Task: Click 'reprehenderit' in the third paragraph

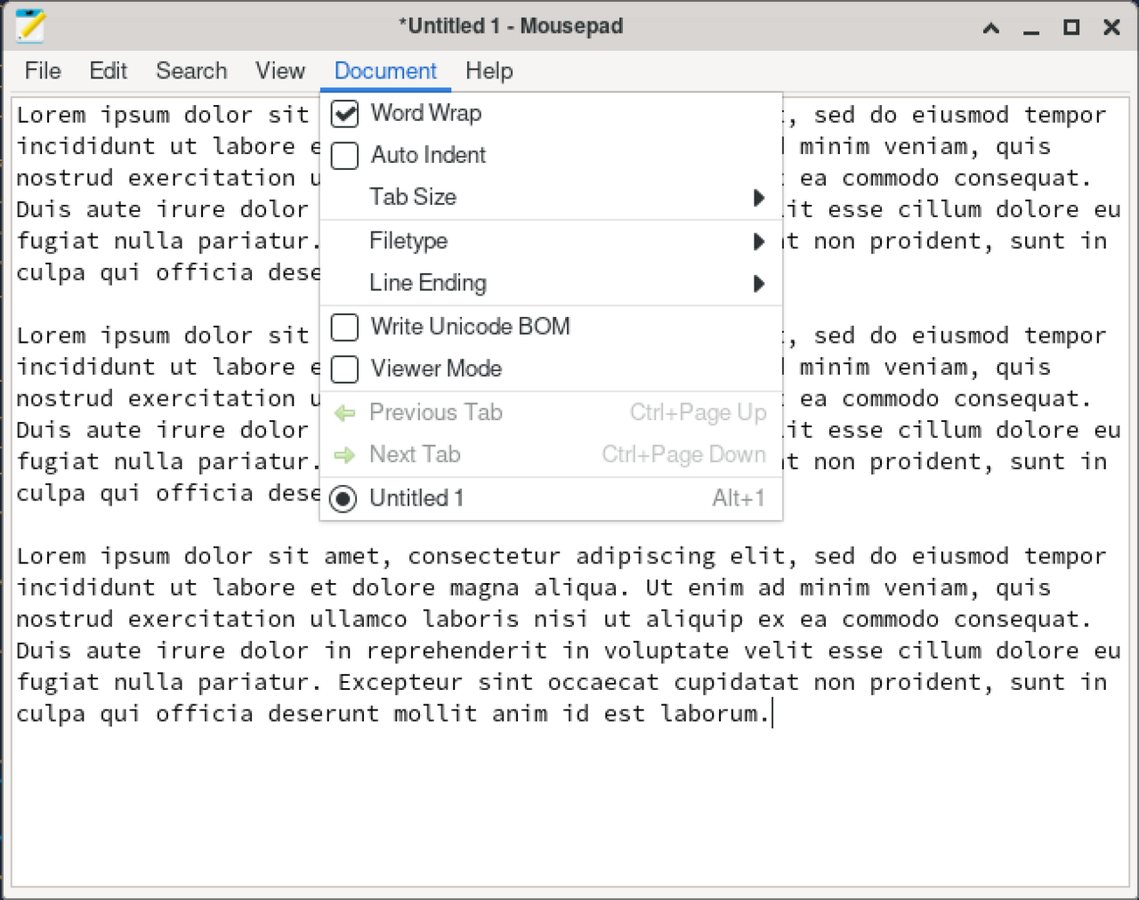Action: coord(456,651)
